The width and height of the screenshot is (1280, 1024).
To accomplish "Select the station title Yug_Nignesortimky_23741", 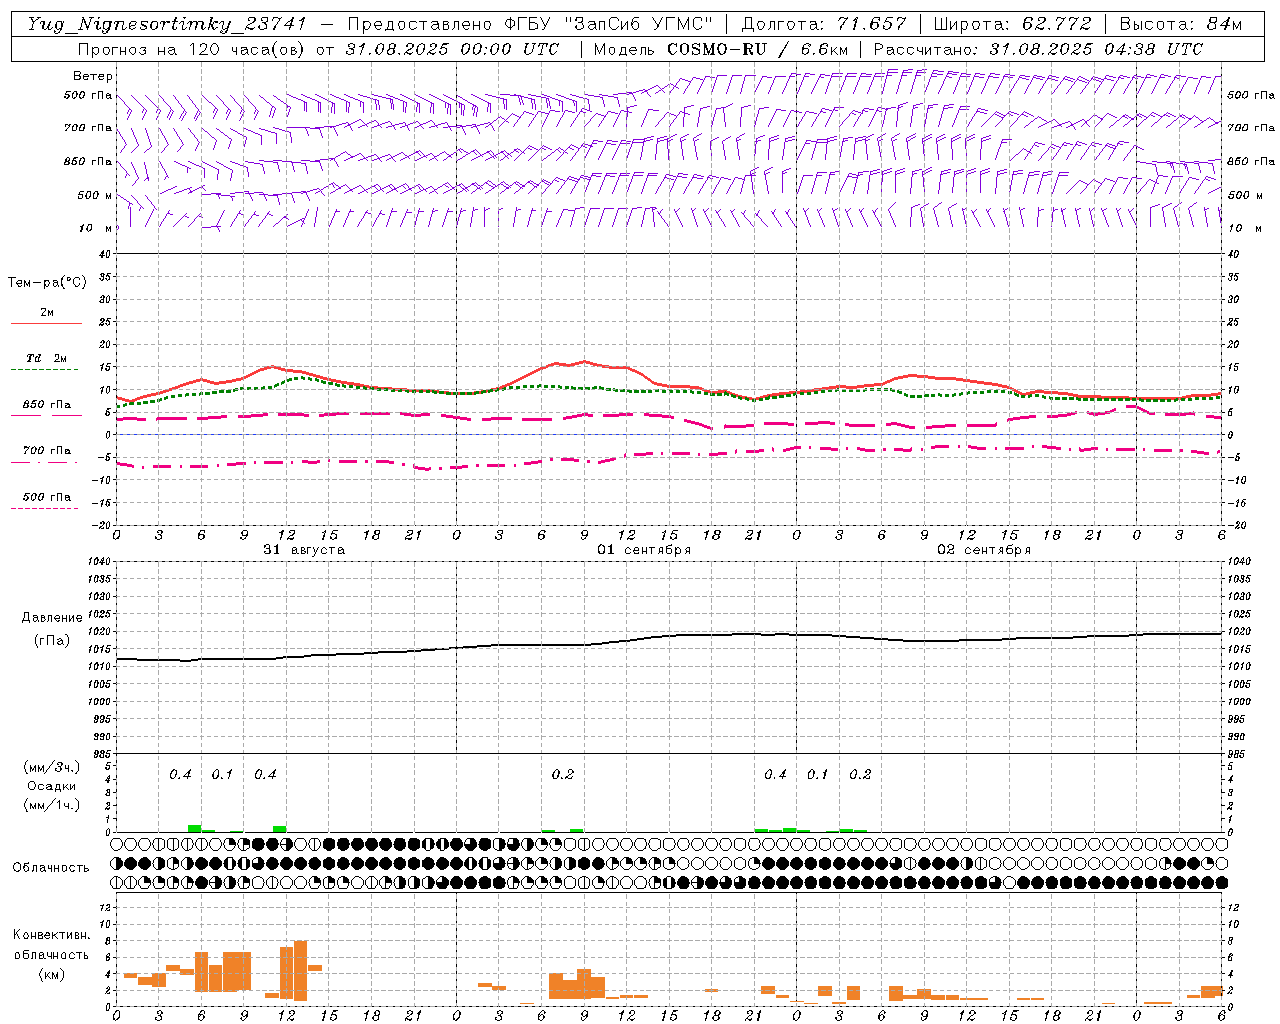I will coord(166,24).
